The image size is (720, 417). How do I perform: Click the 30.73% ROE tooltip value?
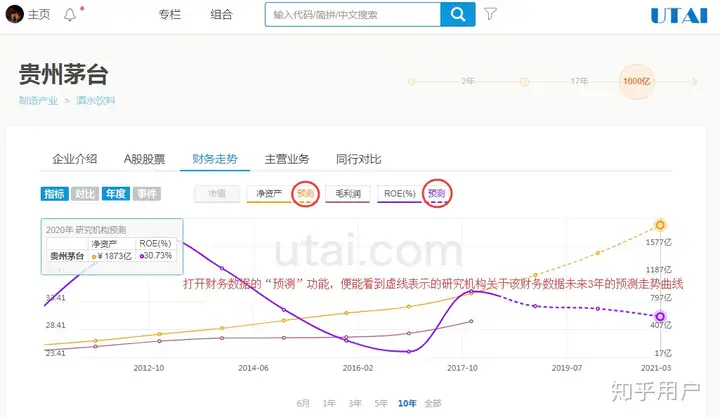[156, 255]
